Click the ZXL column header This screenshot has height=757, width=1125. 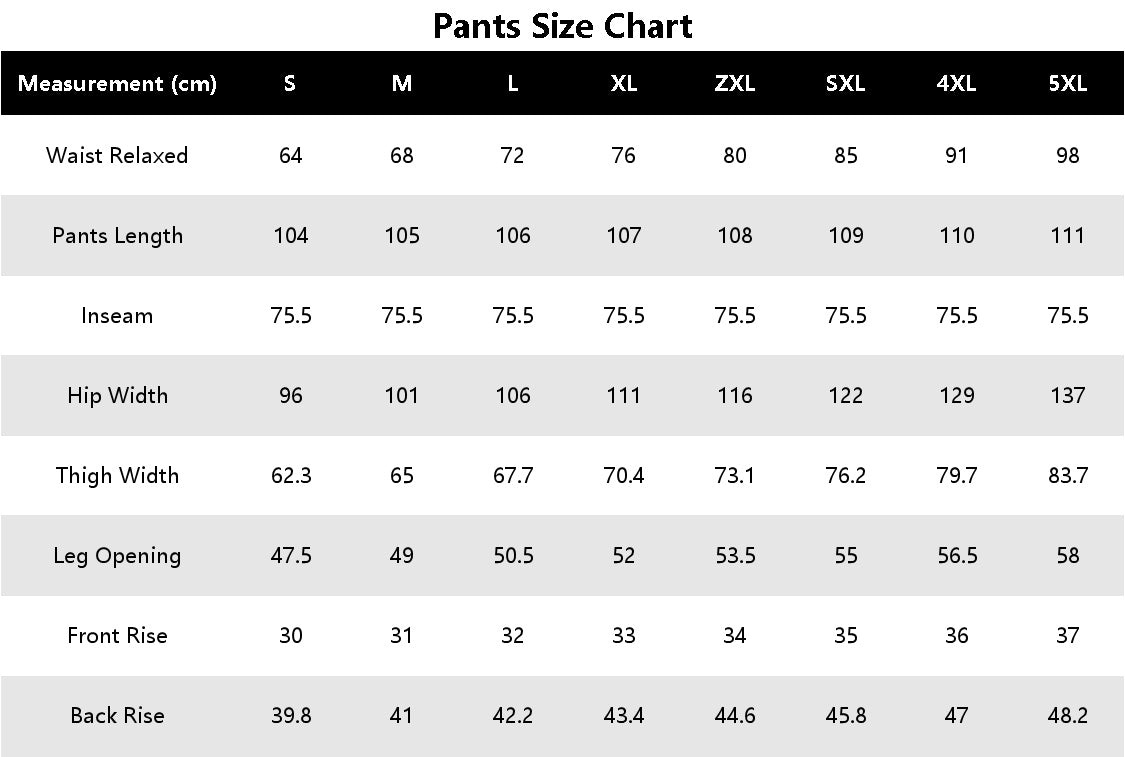coord(735,84)
